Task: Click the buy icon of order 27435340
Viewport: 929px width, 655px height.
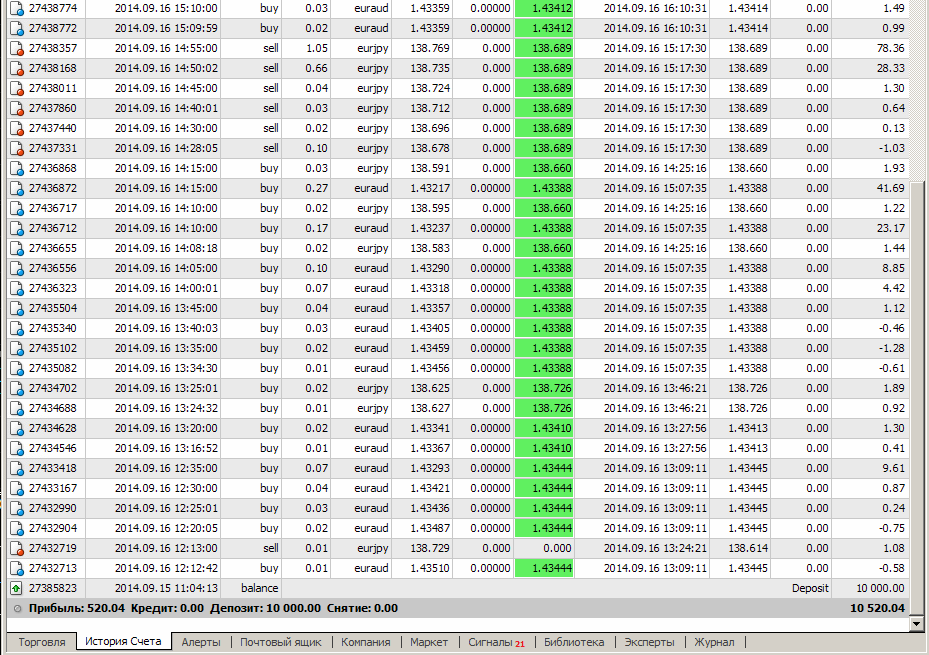Action: pos(17,329)
